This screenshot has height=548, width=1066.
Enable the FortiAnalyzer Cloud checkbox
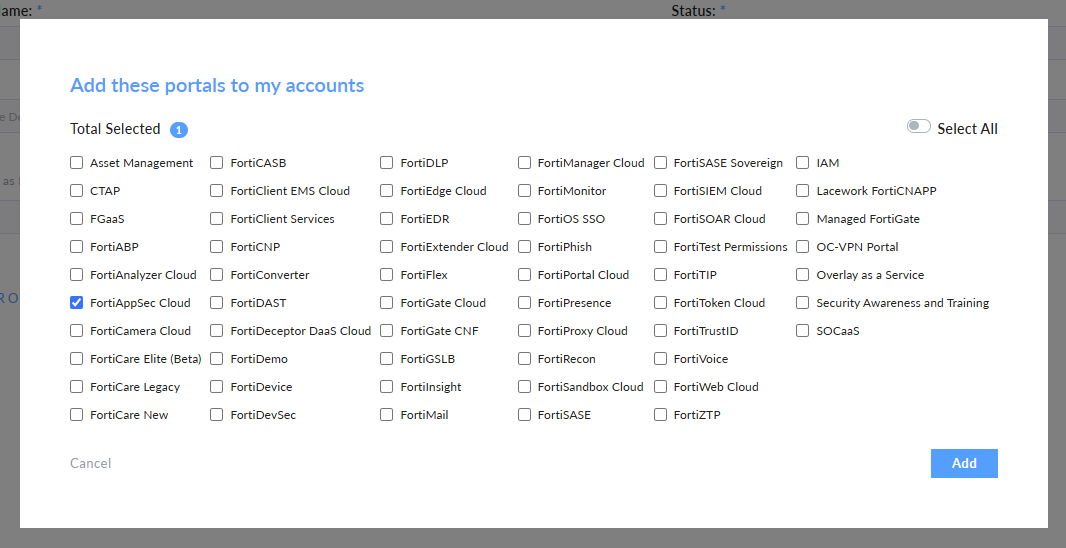tap(77, 275)
